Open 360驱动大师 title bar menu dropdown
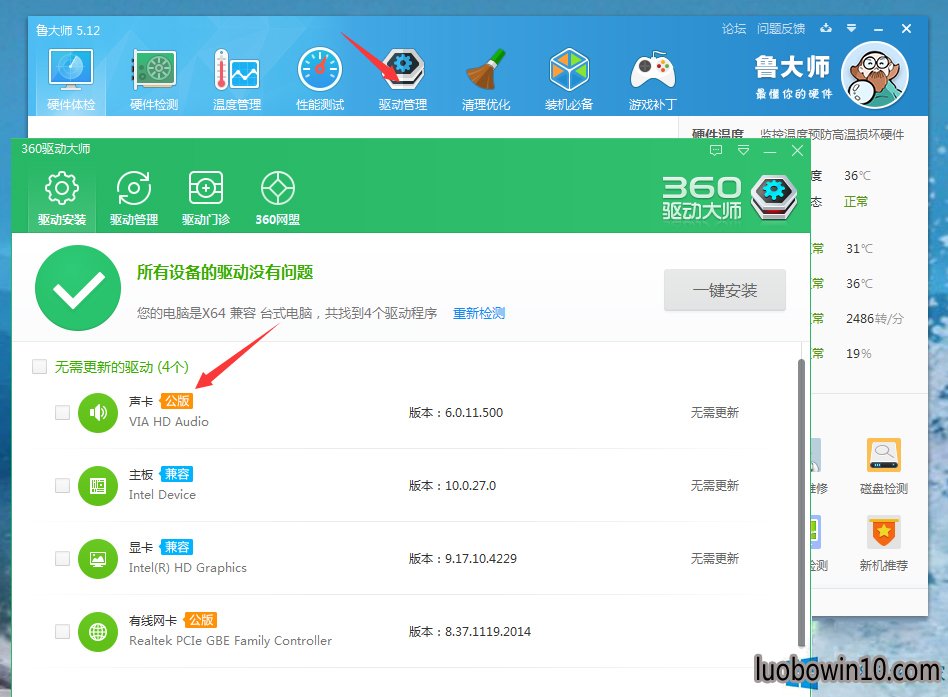 [x=744, y=150]
